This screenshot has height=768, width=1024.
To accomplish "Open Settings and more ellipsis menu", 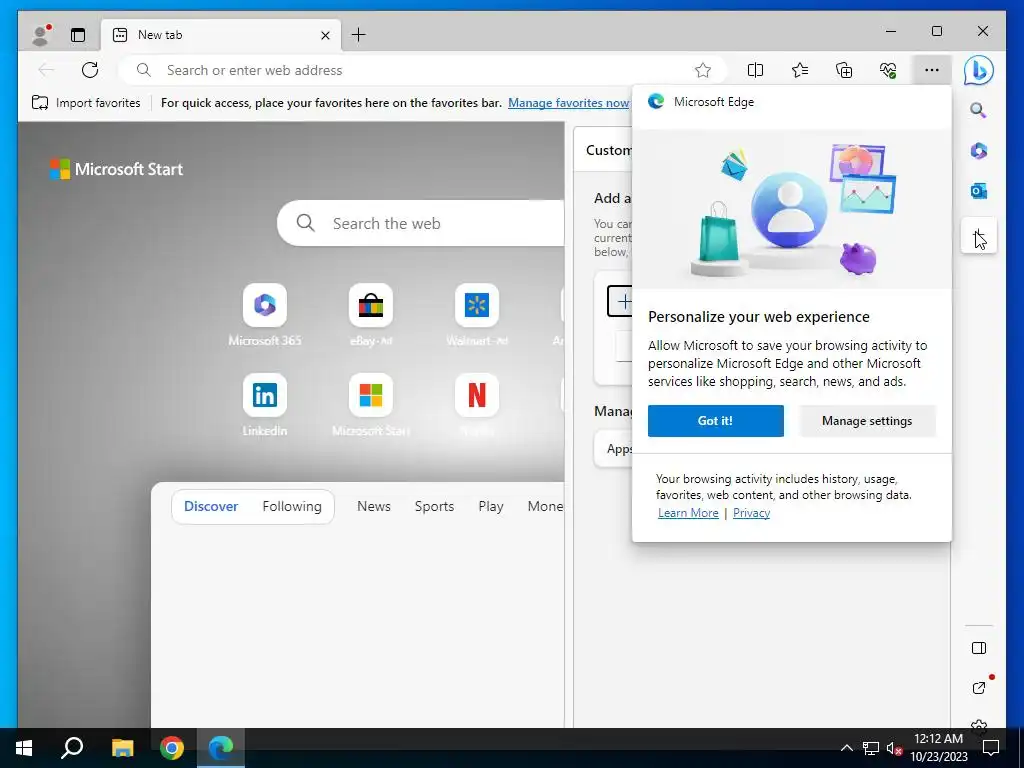I will click(932, 70).
